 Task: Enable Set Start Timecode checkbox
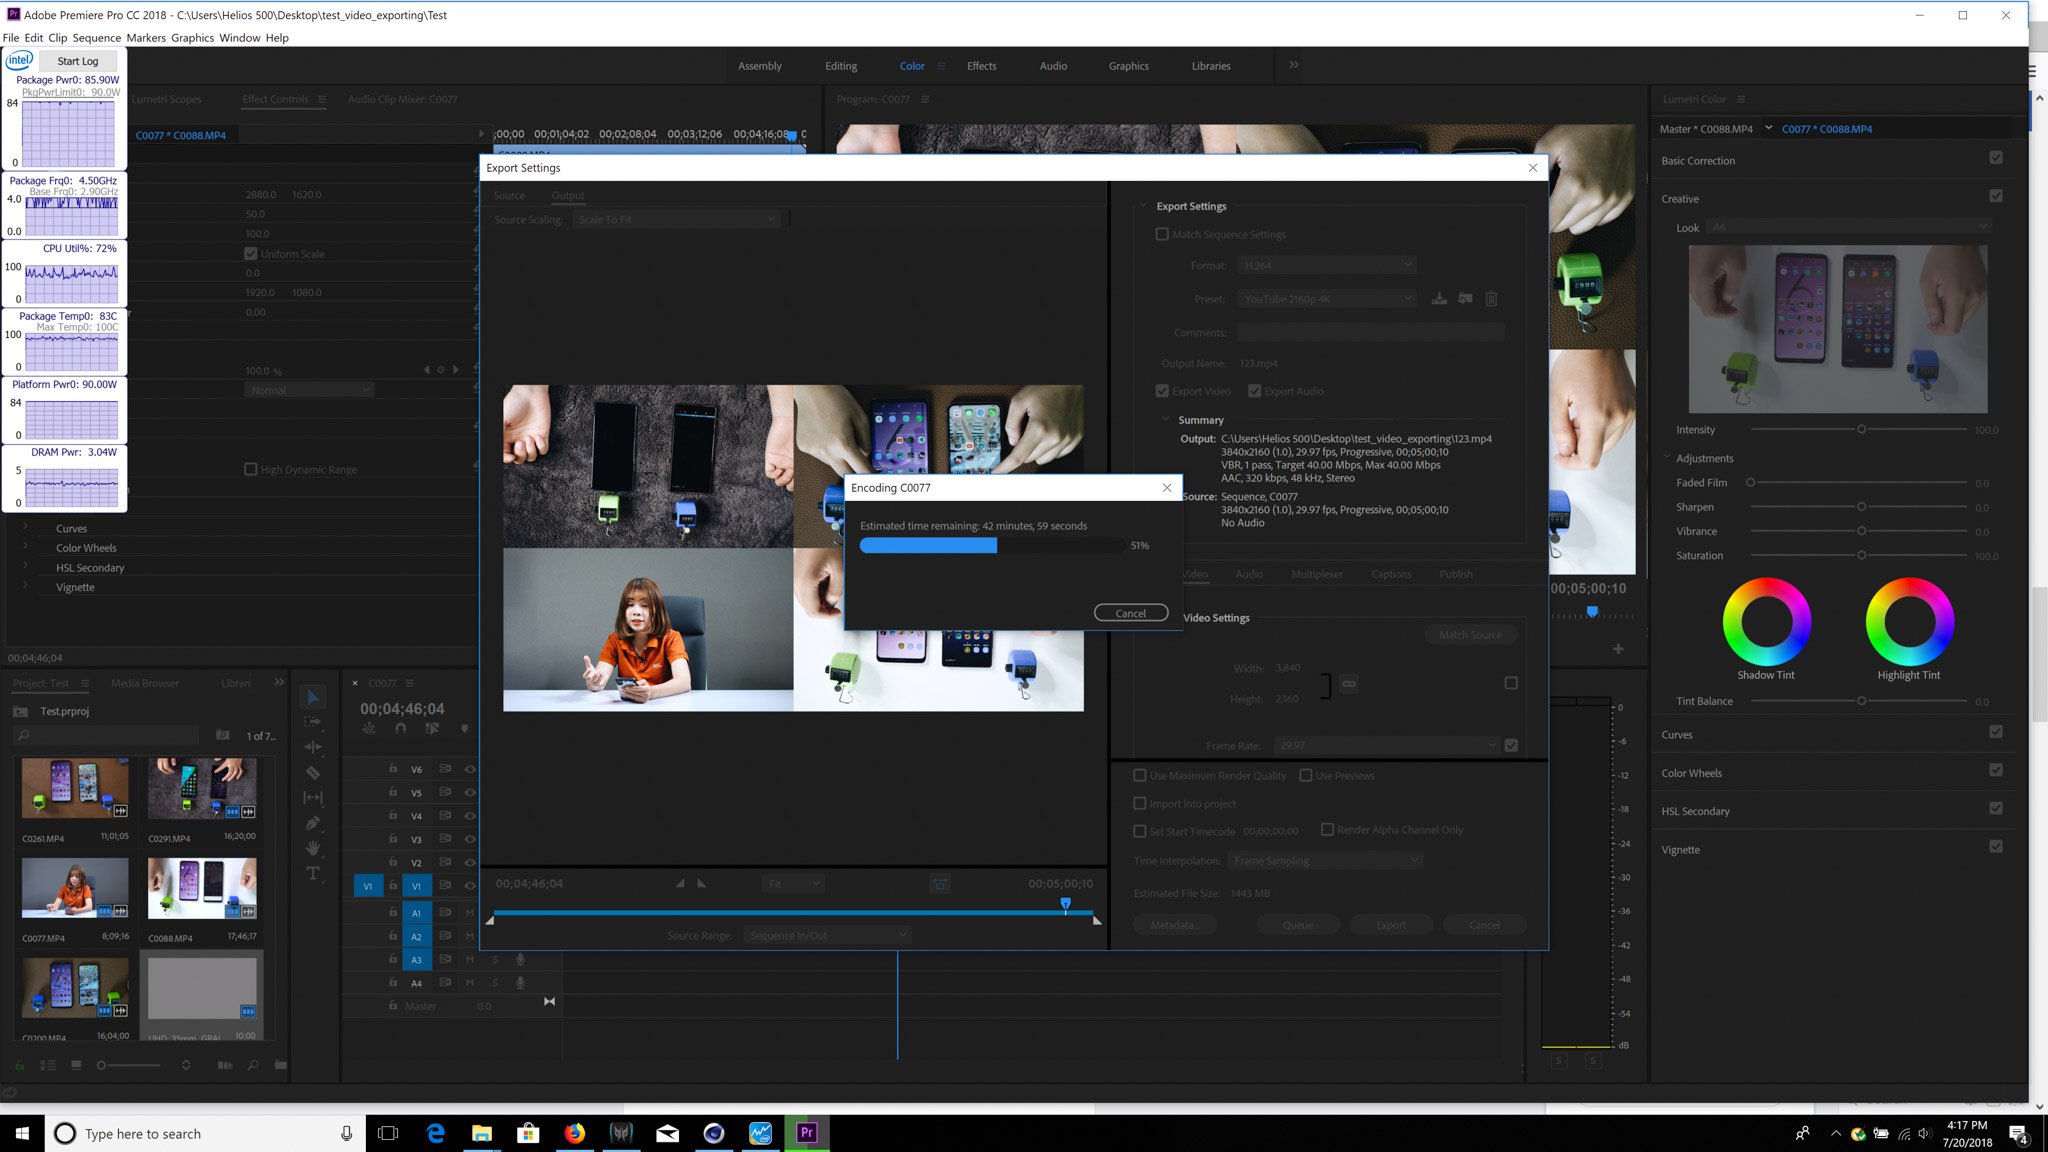[x=1140, y=831]
